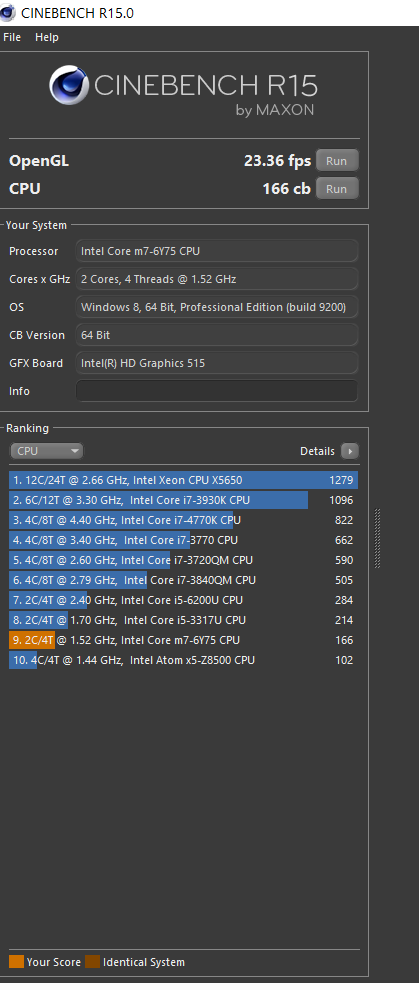This screenshot has height=983, width=419.
Task: Click the Cores x GHz field
Action: [x=217, y=279]
